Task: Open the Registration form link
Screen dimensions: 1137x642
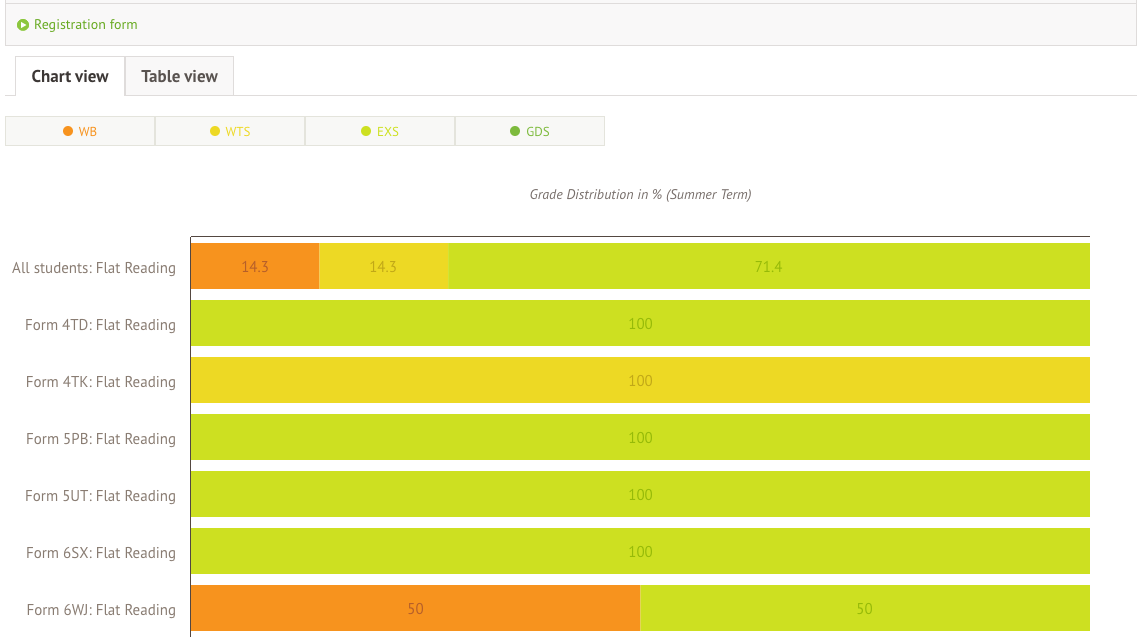Action: (86, 25)
